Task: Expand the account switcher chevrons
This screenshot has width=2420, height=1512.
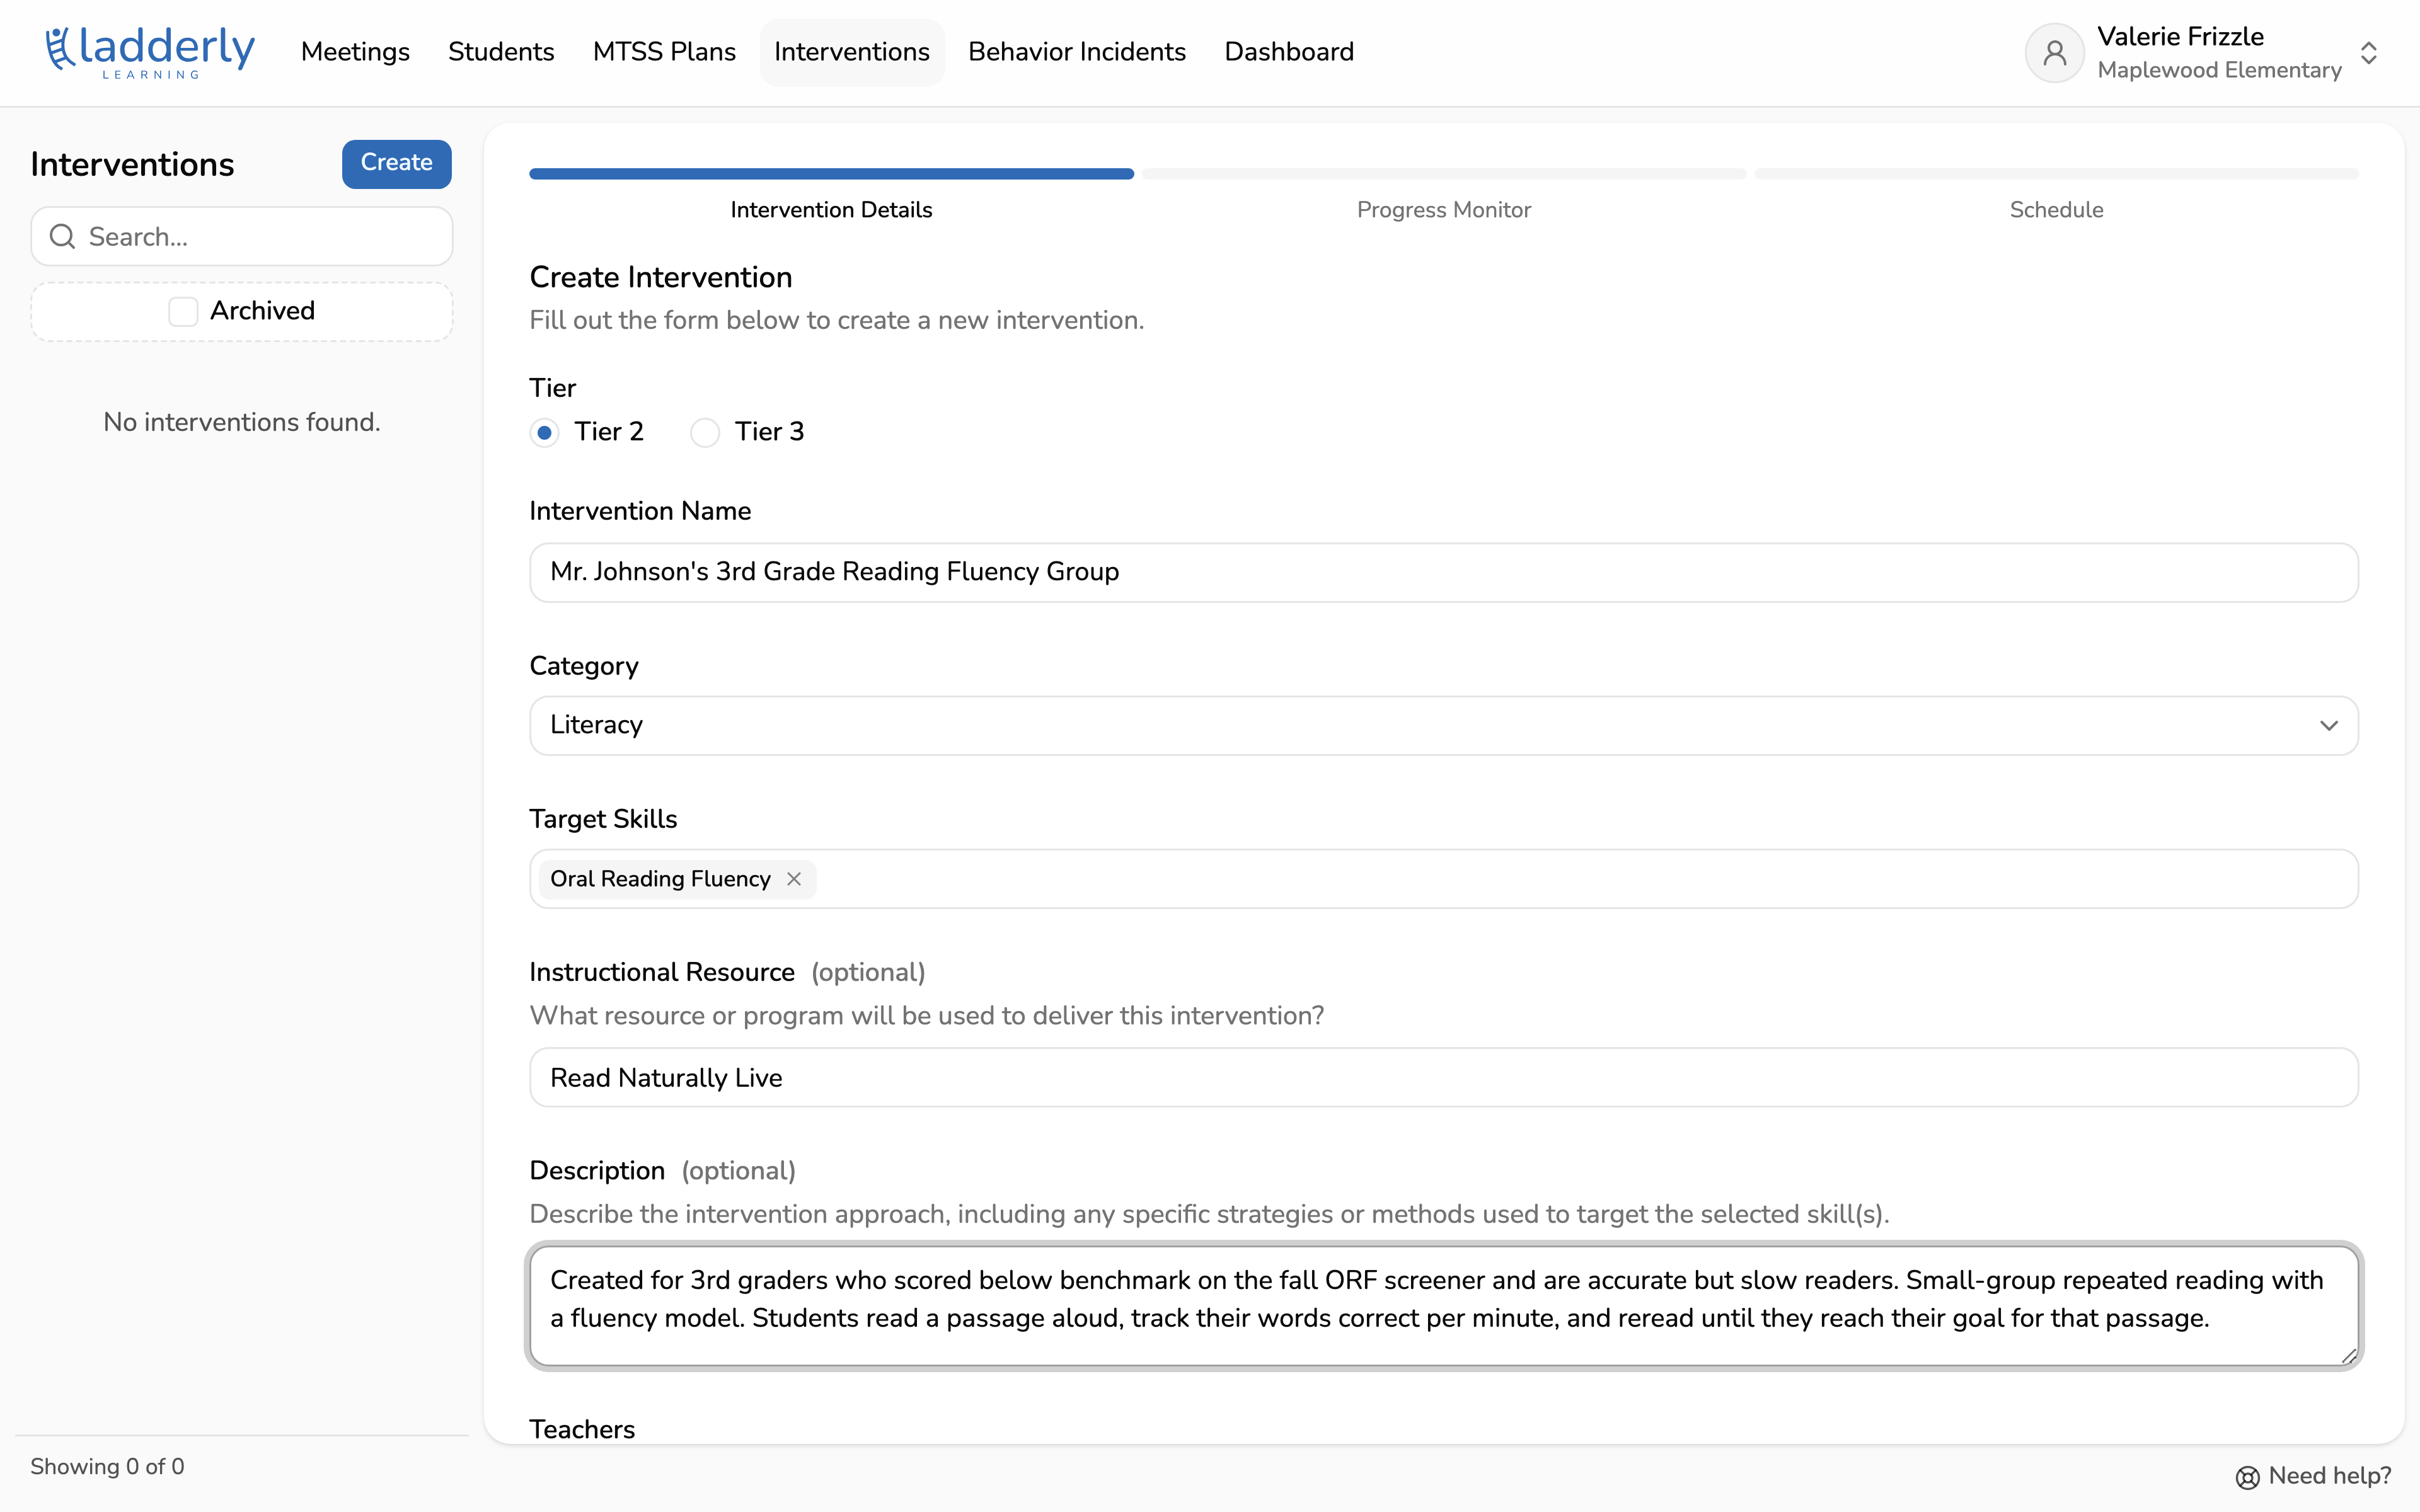Action: (2368, 52)
